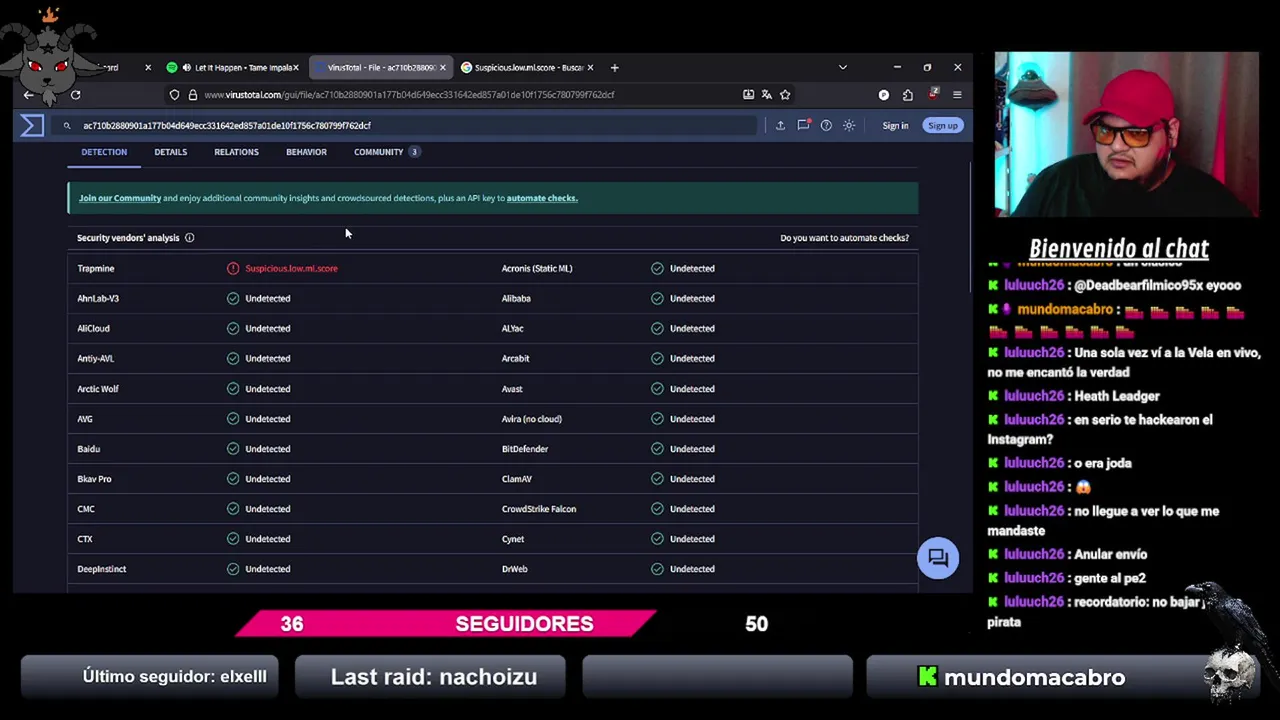Click the green check icon in Acronis row
The width and height of the screenshot is (1280, 720).
(x=657, y=268)
